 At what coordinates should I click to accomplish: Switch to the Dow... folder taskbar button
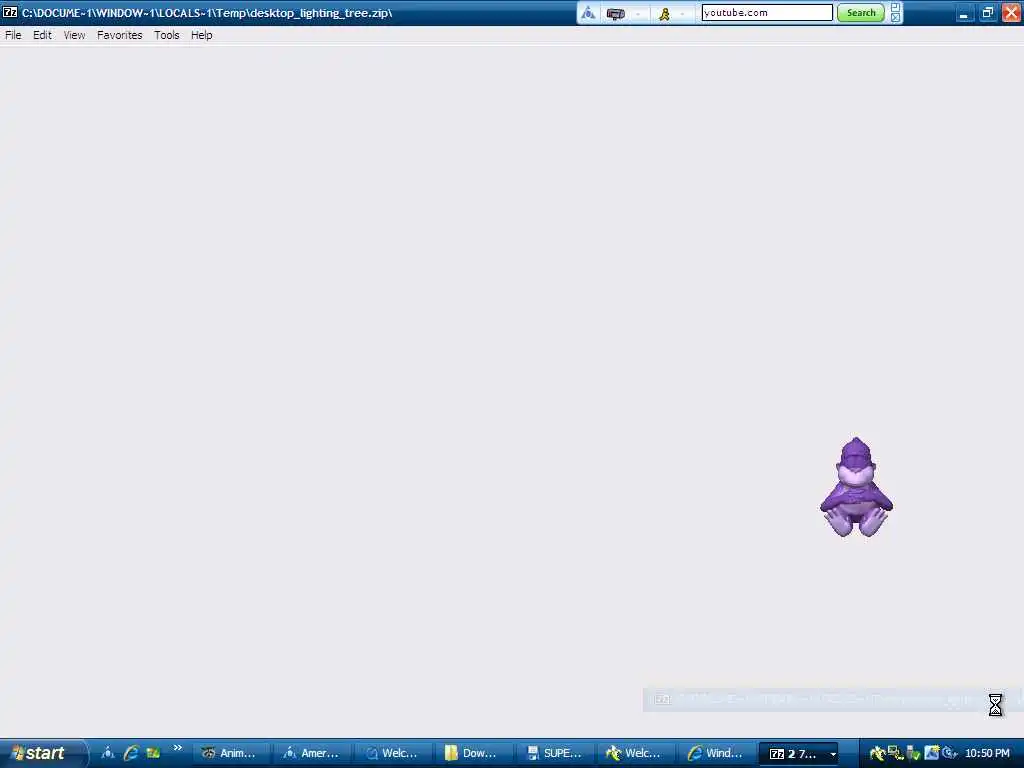tap(475, 753)
